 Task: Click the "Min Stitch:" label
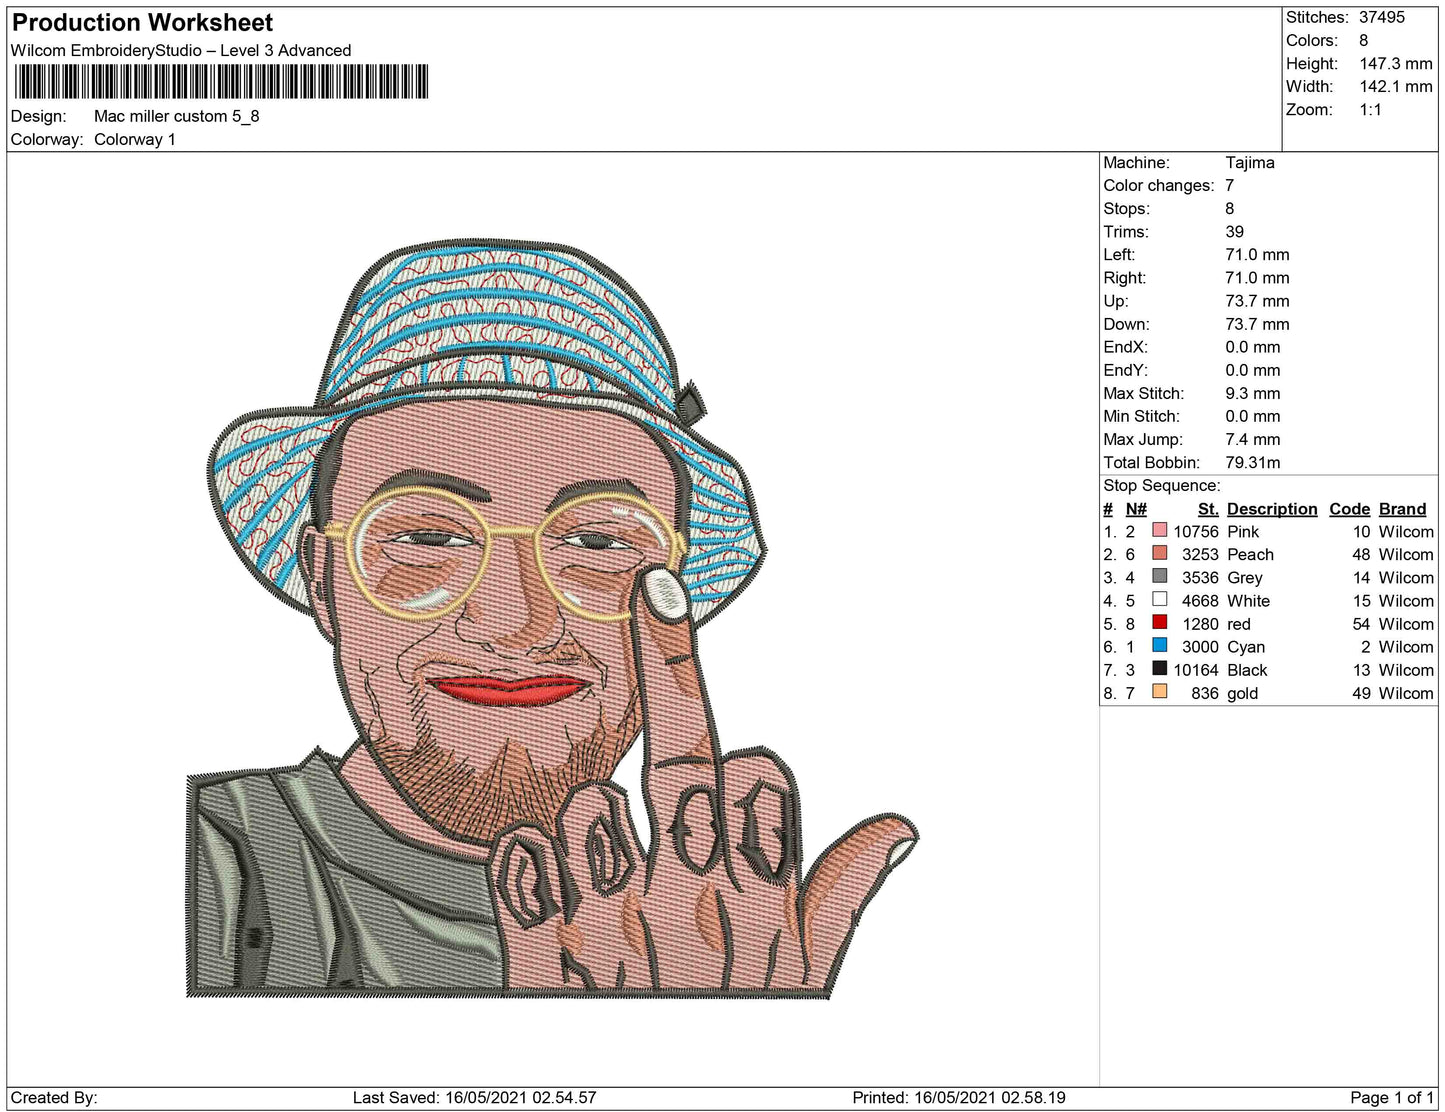1142,416
